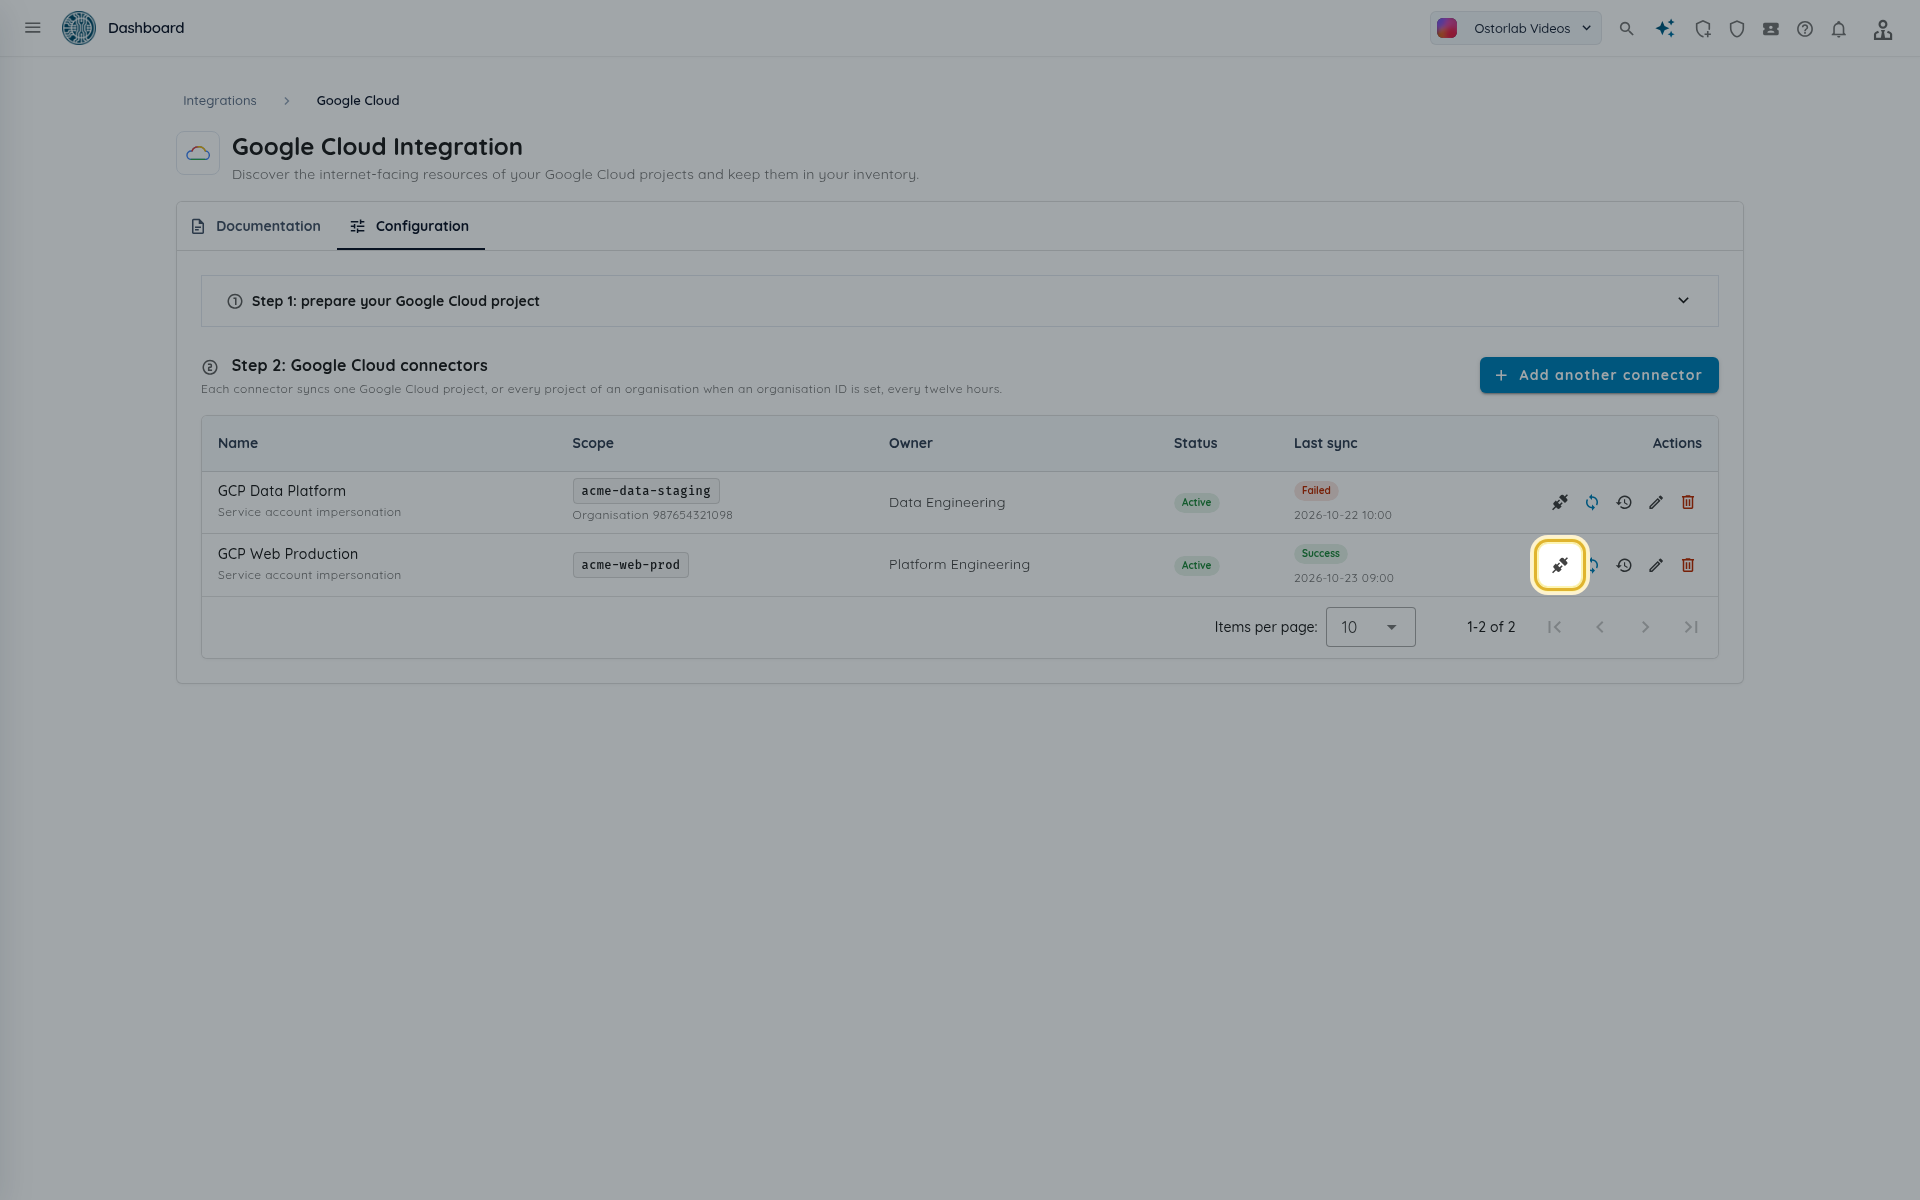
Task: Open the hamburger navigation menu
Action: coord(33,28)
